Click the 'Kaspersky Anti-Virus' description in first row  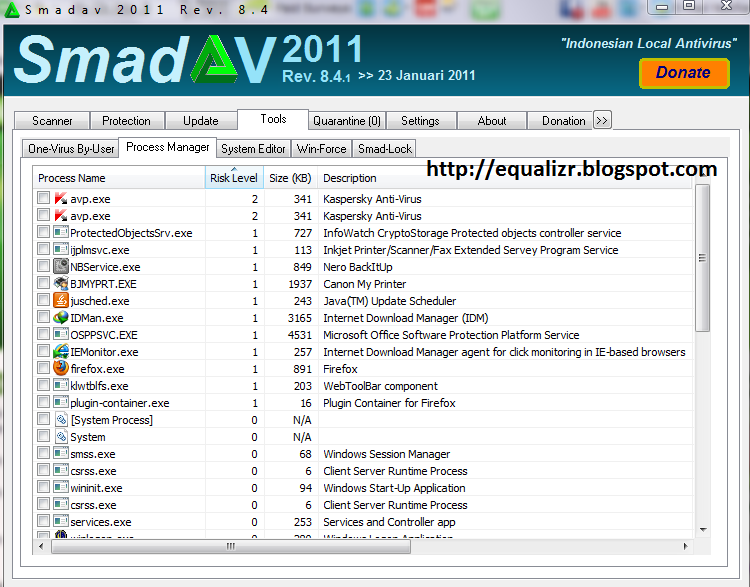(372, 199)
